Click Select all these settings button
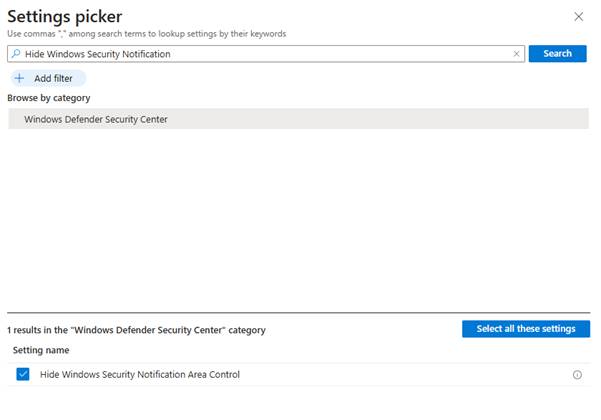 [525, 329]
